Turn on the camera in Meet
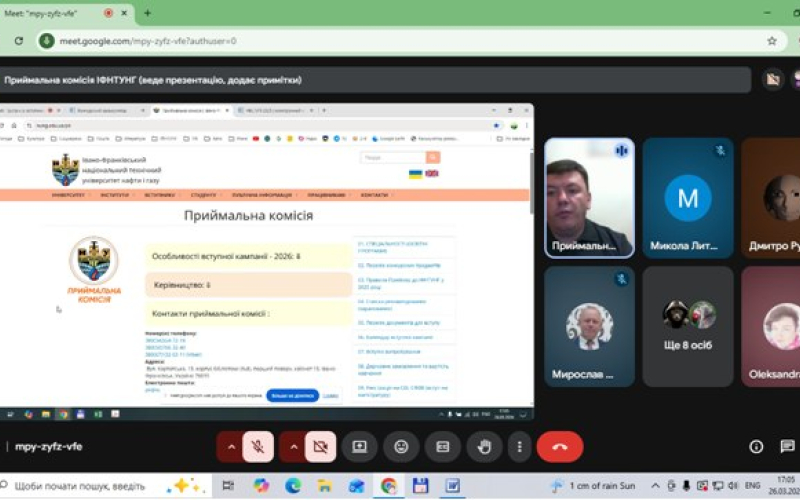Screen dimensions: 800x500 (320, 447)
